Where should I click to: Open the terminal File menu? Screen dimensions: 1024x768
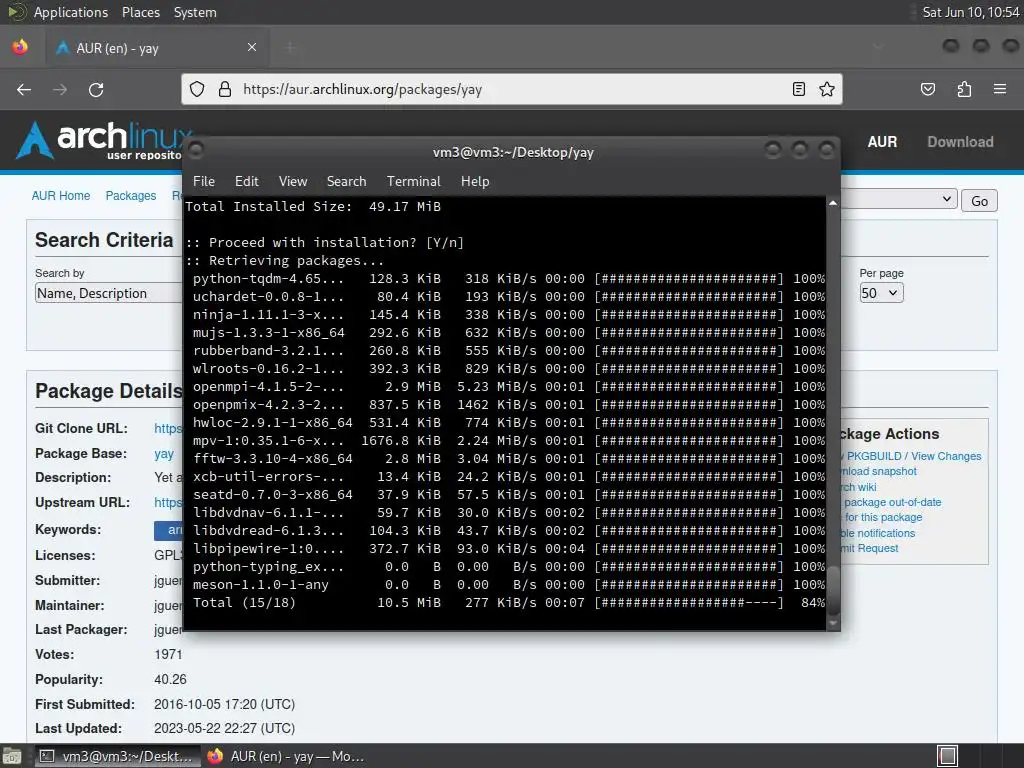tap(204, 182)
